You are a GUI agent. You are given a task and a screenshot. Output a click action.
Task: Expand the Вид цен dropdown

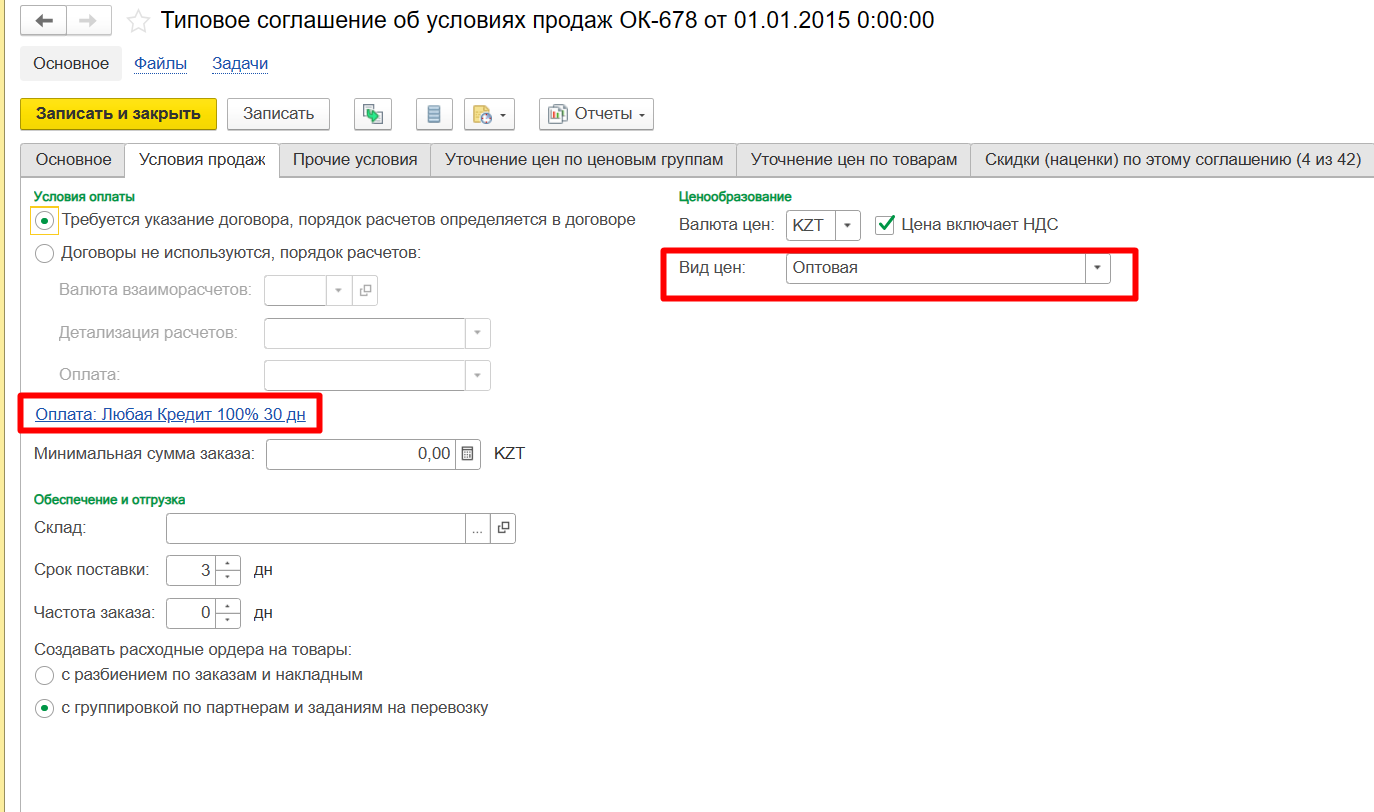coord(1098,268)
